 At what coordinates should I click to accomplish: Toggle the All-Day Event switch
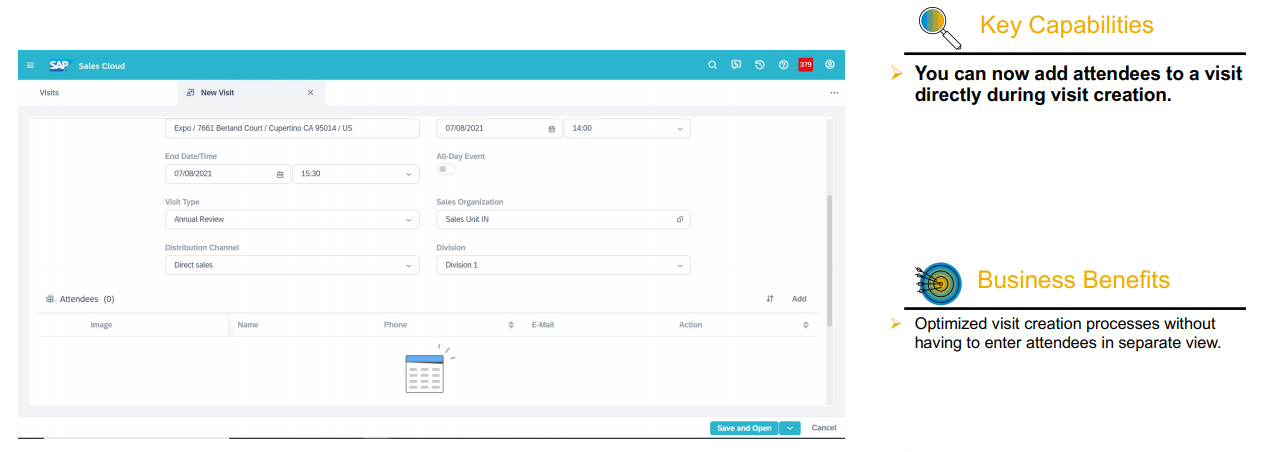(445, 170)
